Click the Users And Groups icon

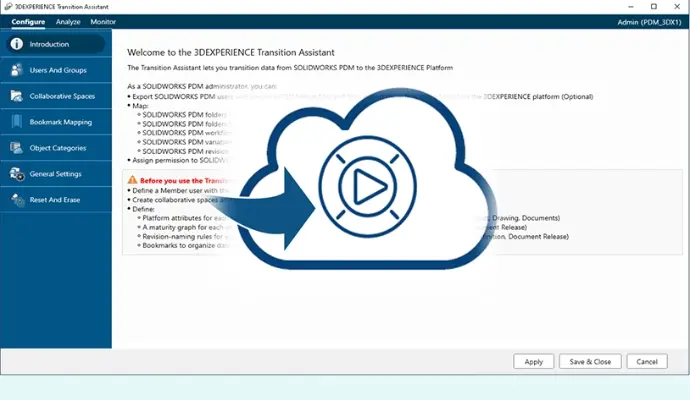17,70
